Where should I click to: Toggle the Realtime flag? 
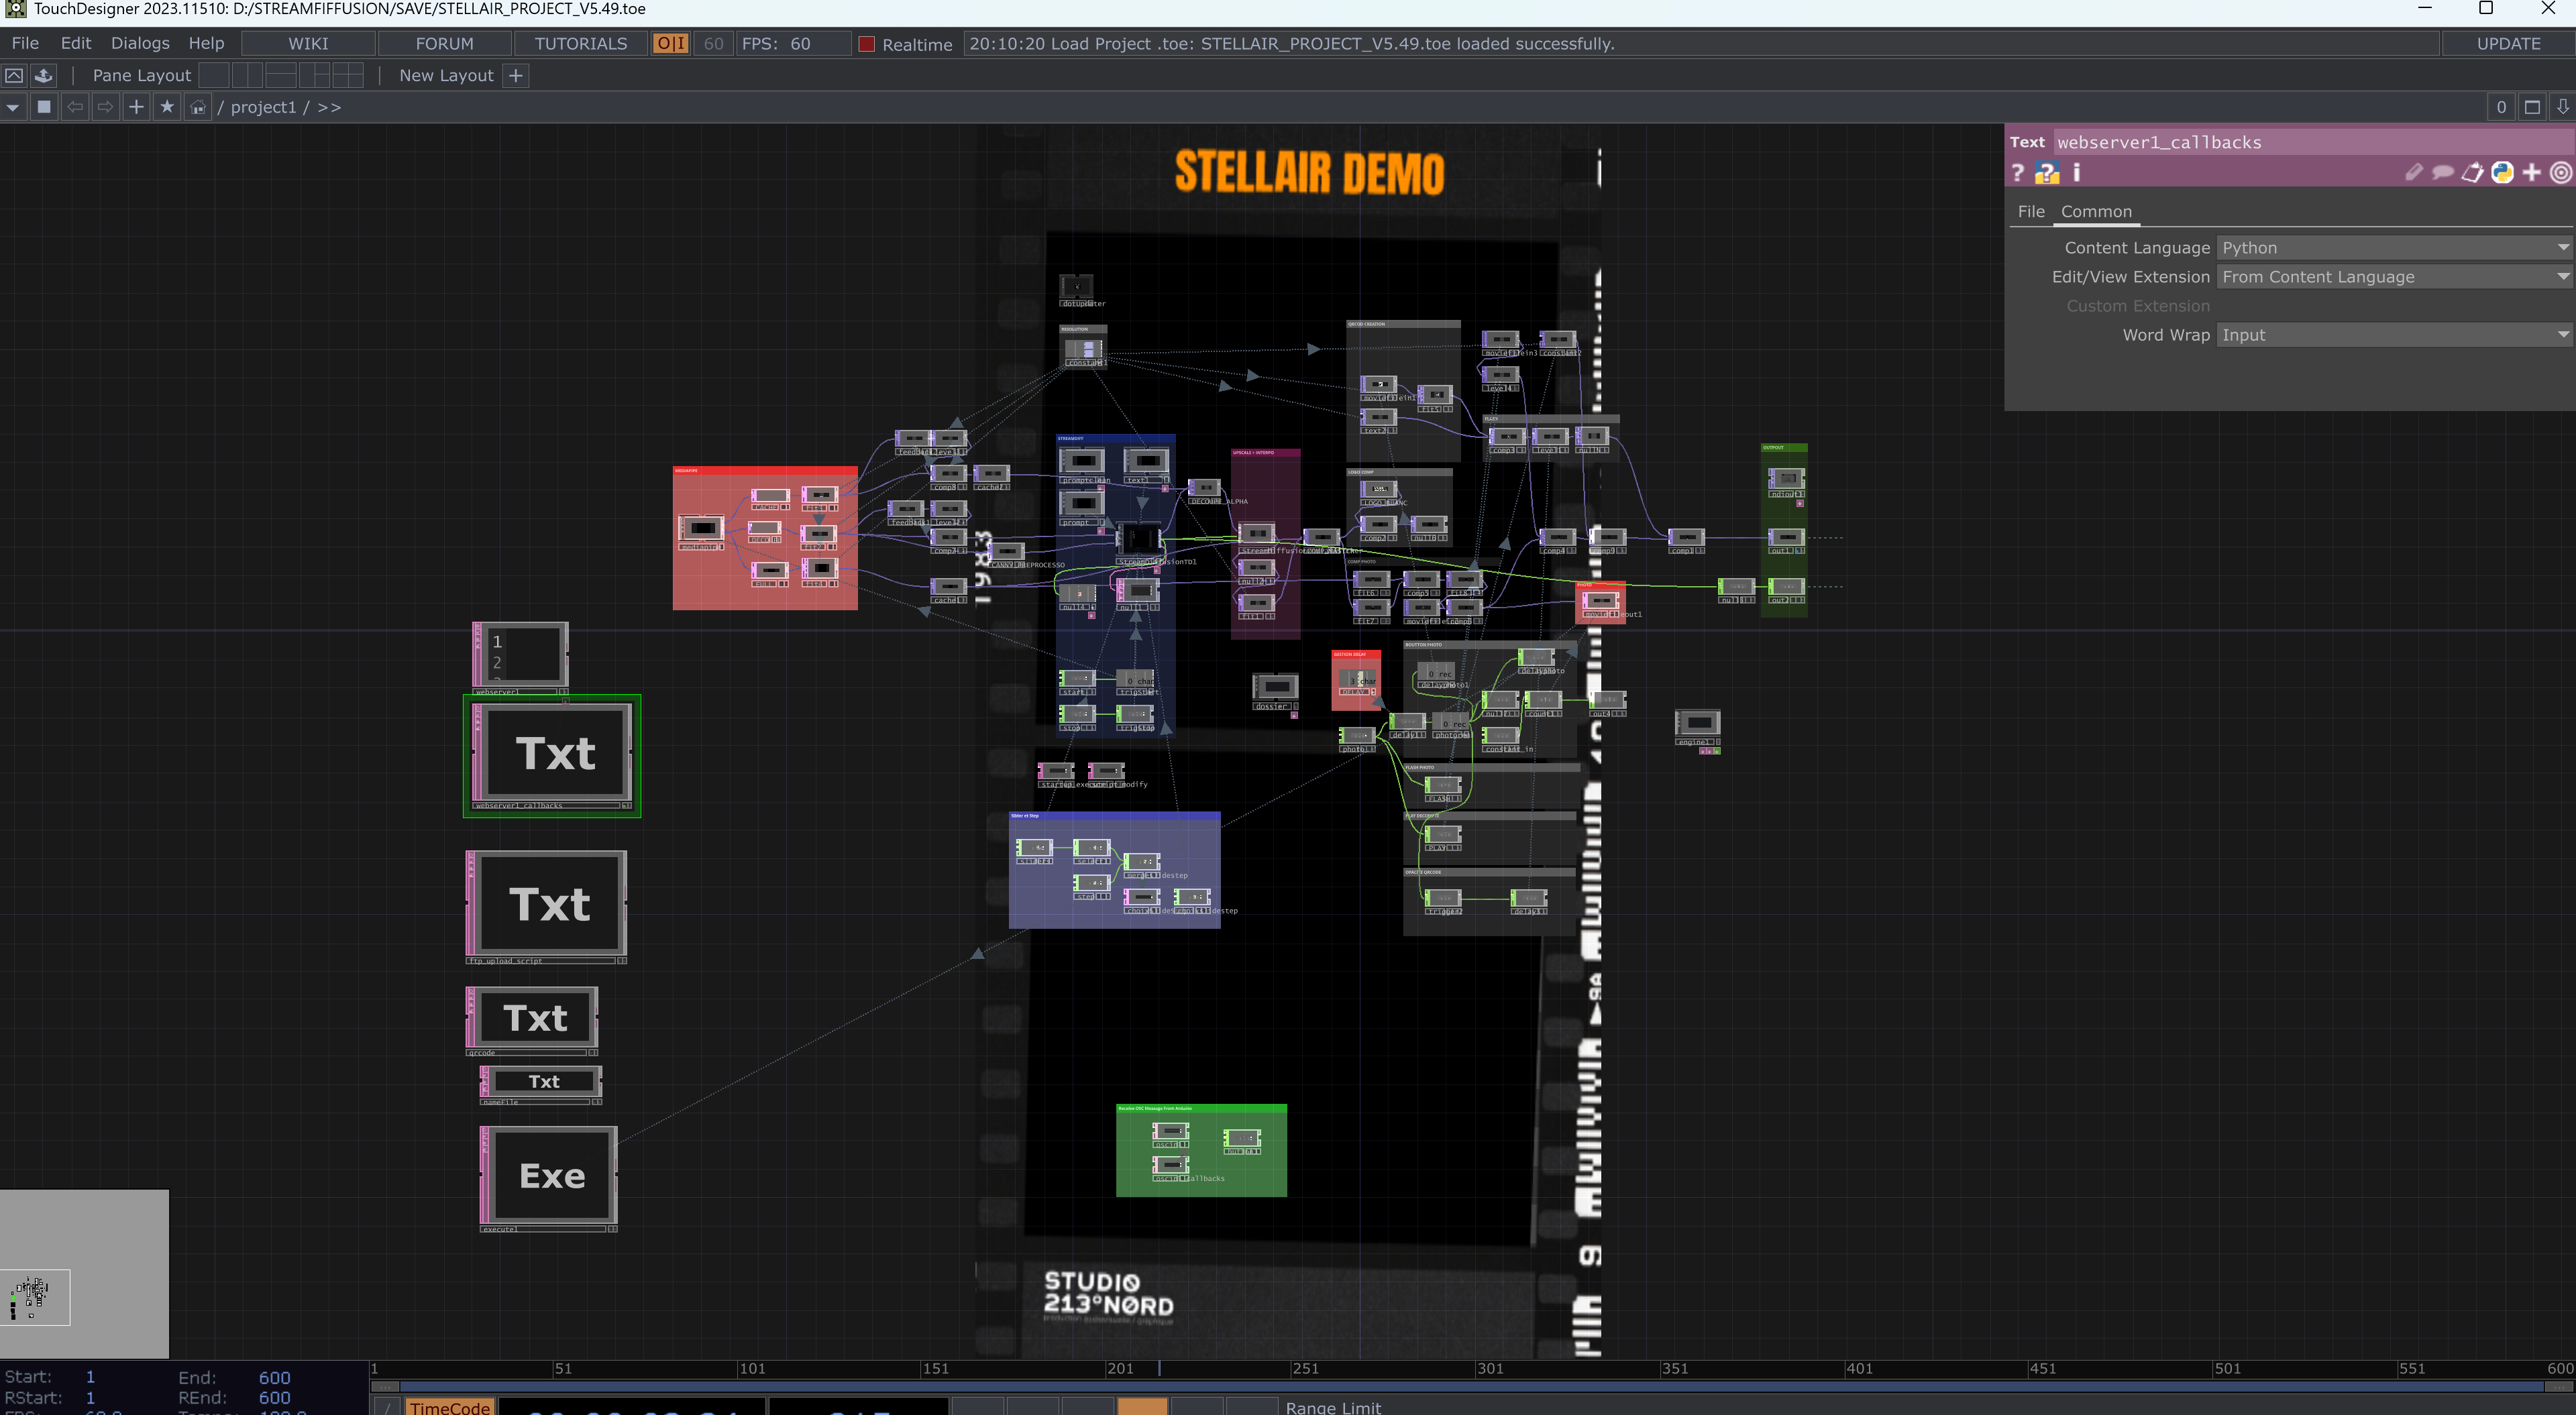(867, 44)
